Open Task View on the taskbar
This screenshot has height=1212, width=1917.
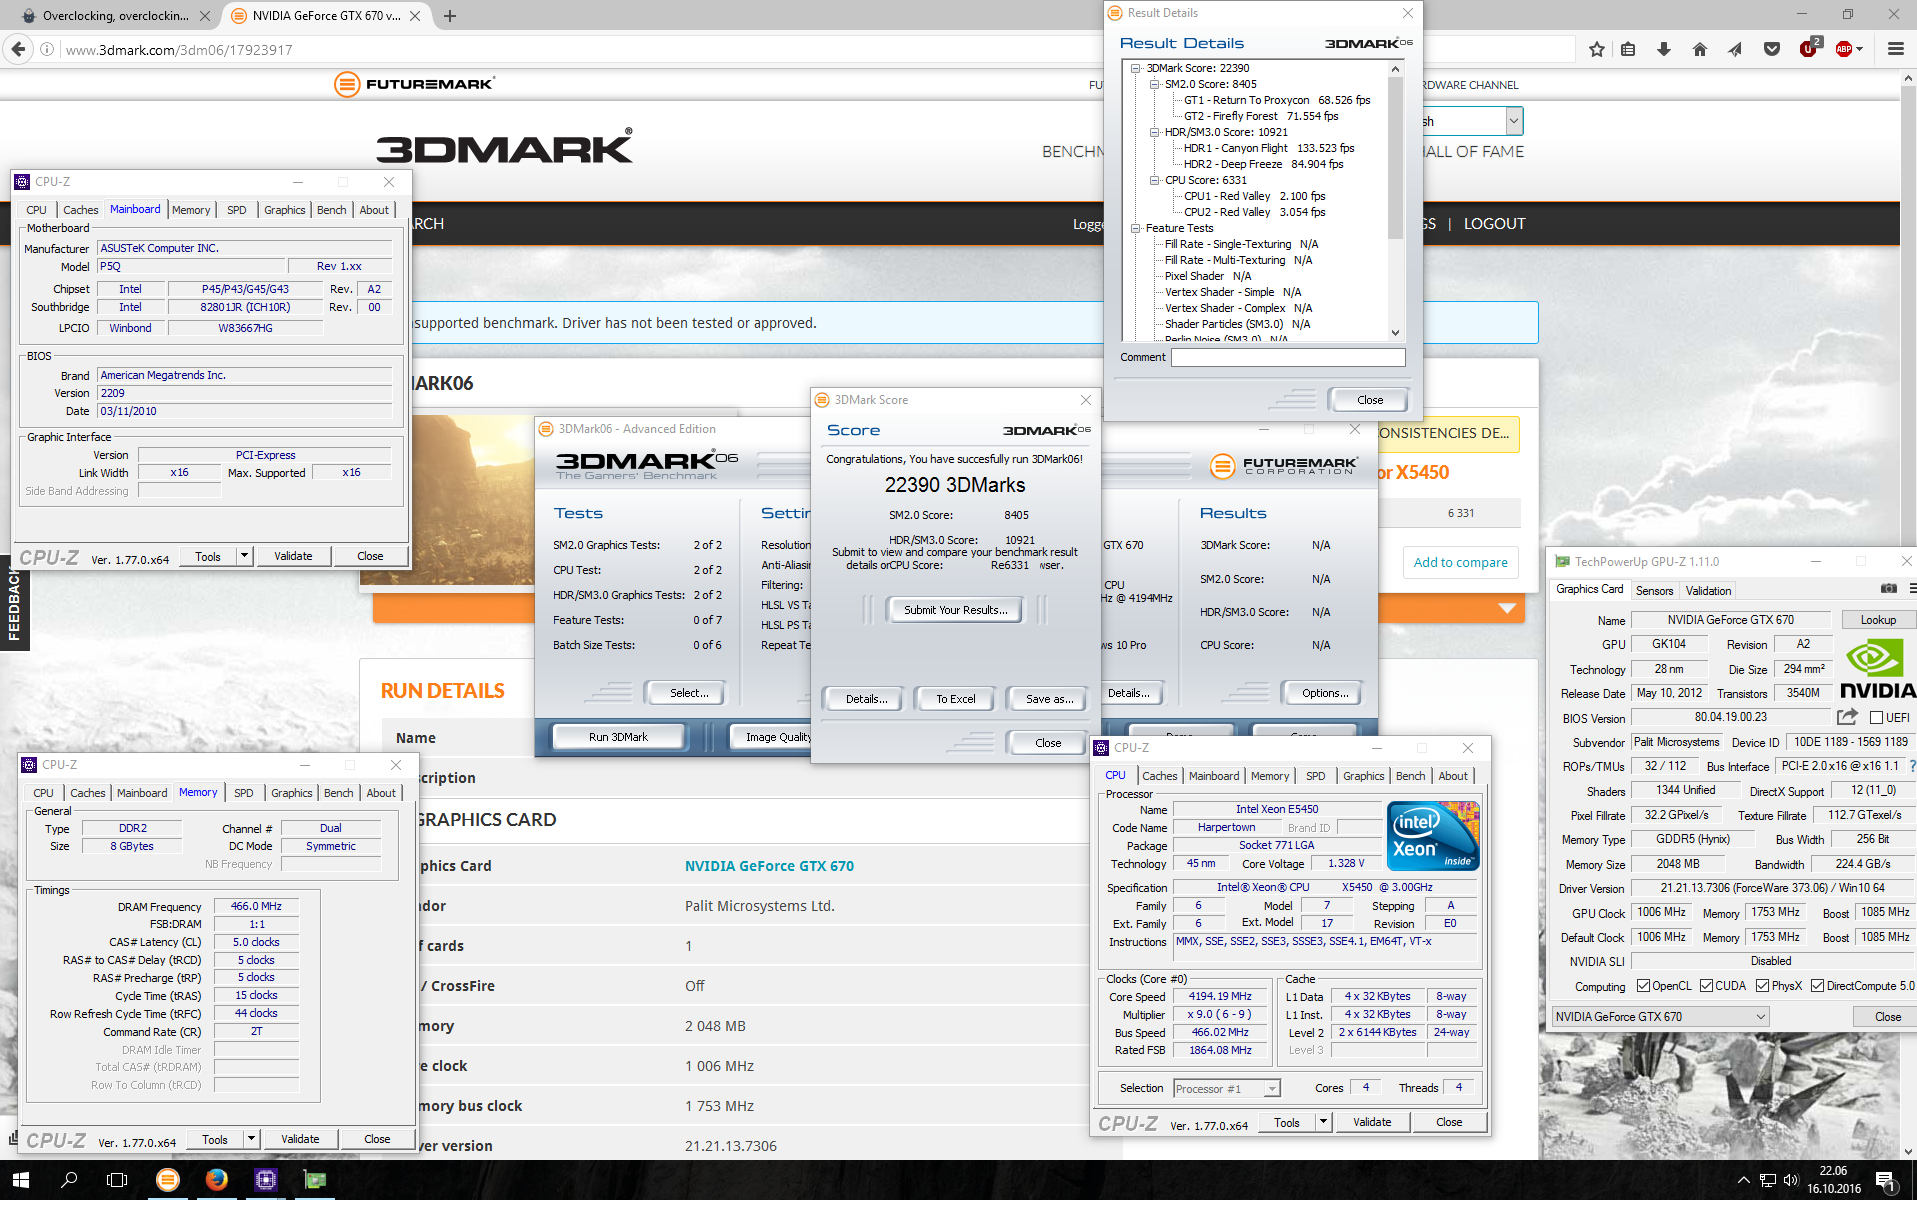117,1180
